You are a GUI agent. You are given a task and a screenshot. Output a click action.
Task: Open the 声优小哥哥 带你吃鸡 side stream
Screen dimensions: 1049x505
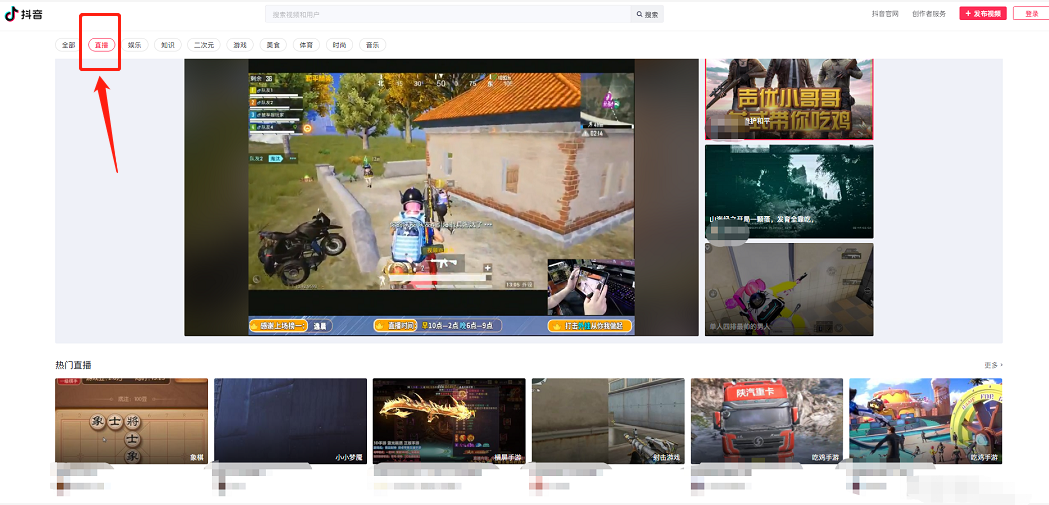click(x=789, y=99)
